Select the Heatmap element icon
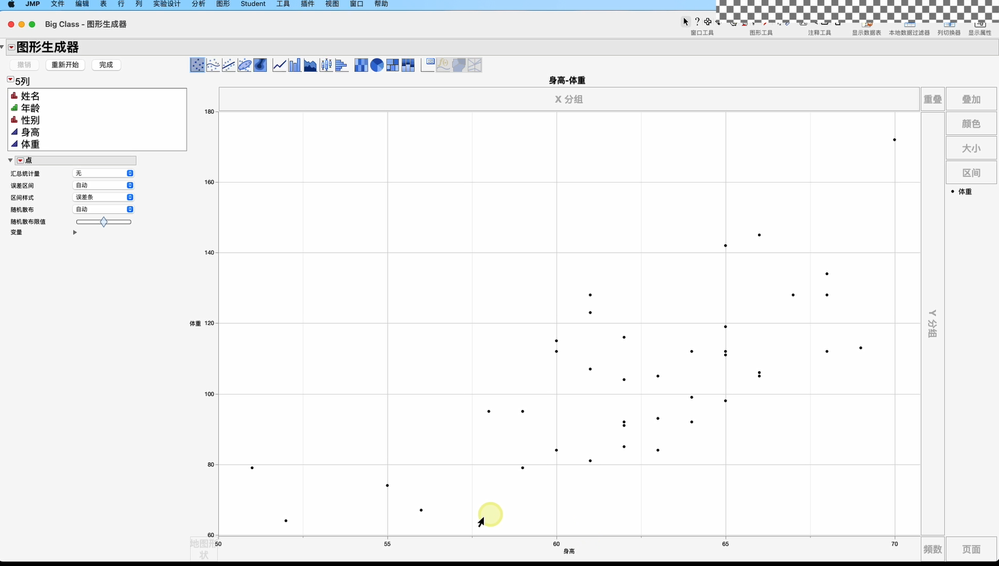999x566 pixels. (361, 65)
